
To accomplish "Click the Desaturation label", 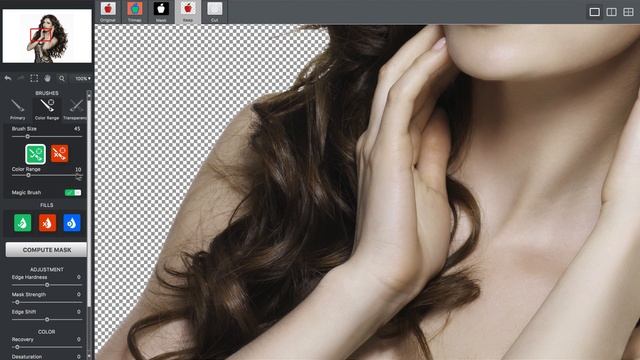I will 27,356.
